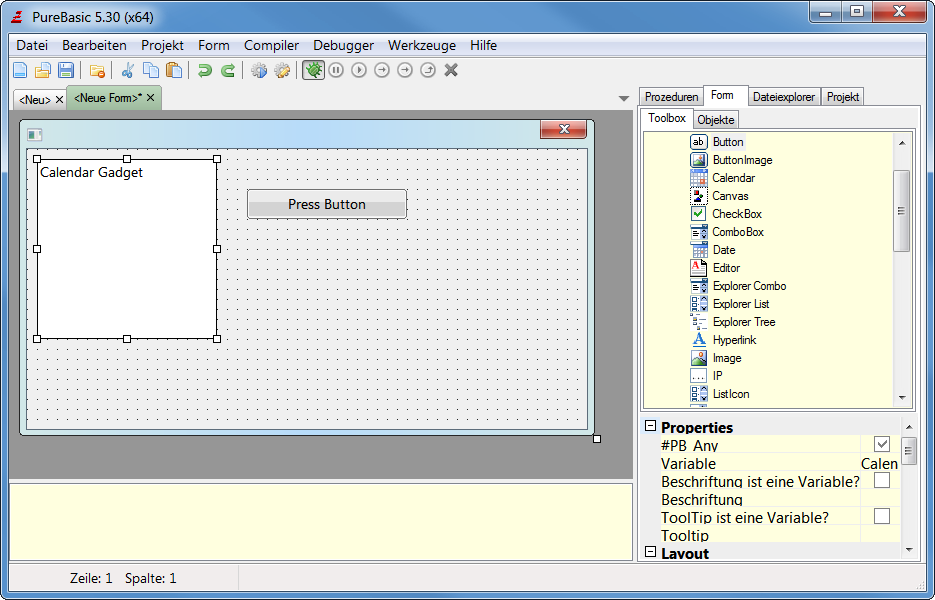Image resolution: width=935 pixels, height=600 pixels.
Task: Click the Beschriftung property value field
Action: (880, 499)
